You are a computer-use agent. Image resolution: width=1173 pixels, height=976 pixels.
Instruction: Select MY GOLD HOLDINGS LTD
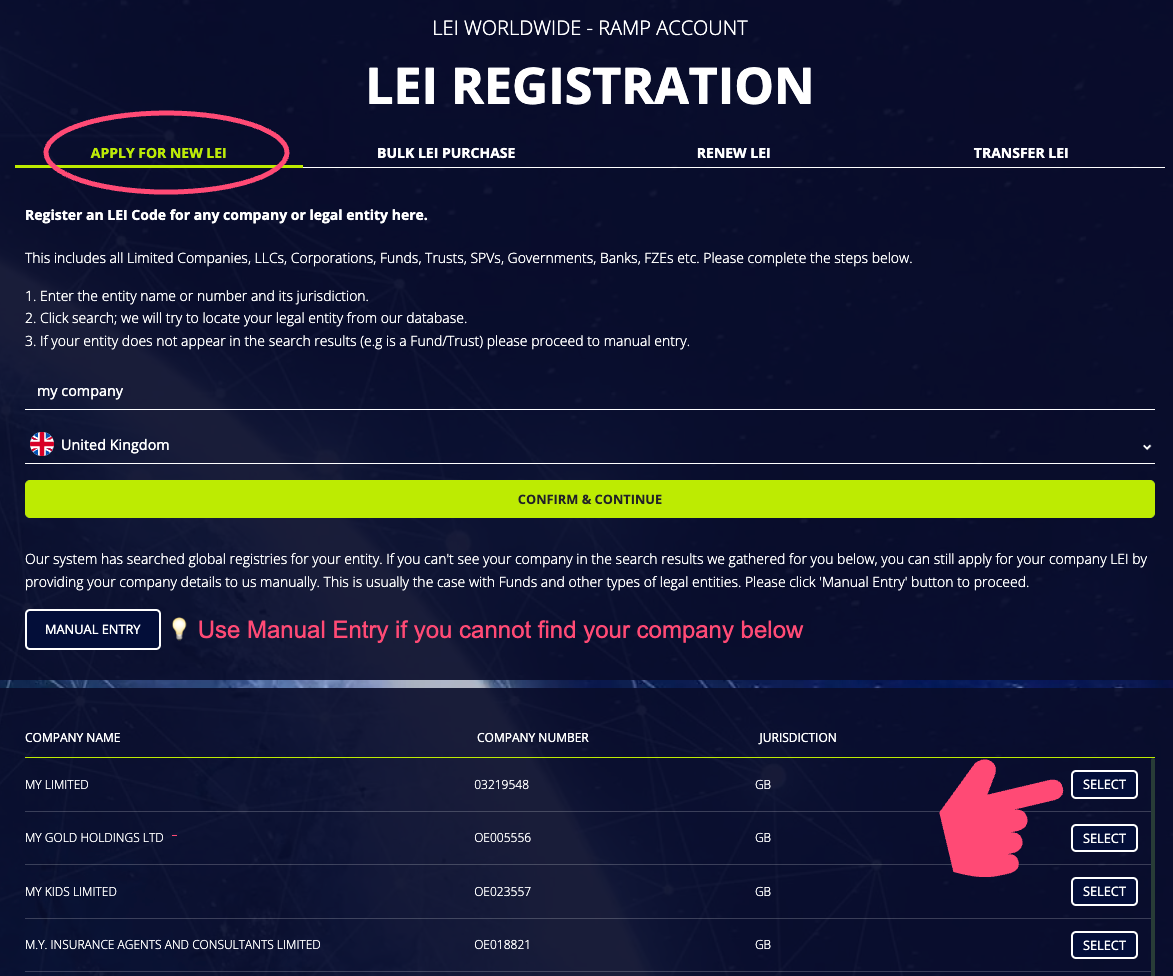pyautogui.click(x=1104, y=838)
